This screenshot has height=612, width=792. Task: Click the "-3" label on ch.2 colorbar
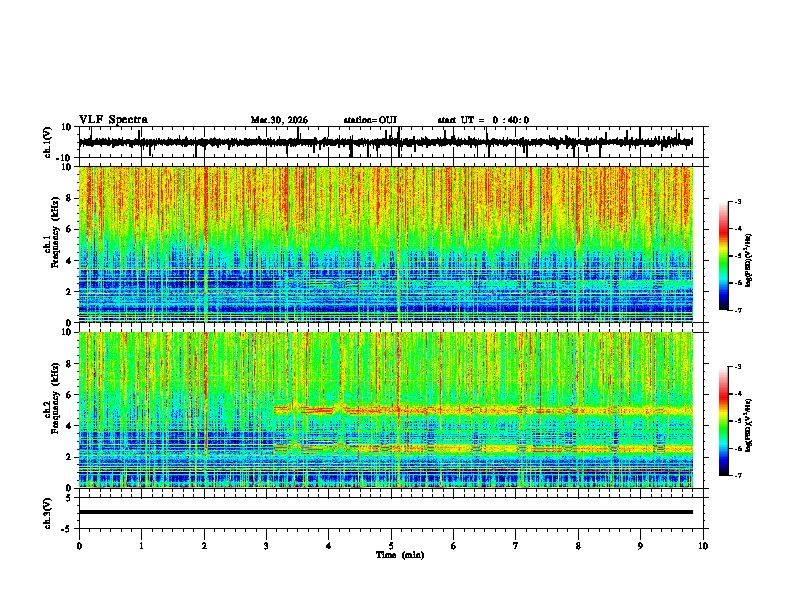tap(737, 367)
